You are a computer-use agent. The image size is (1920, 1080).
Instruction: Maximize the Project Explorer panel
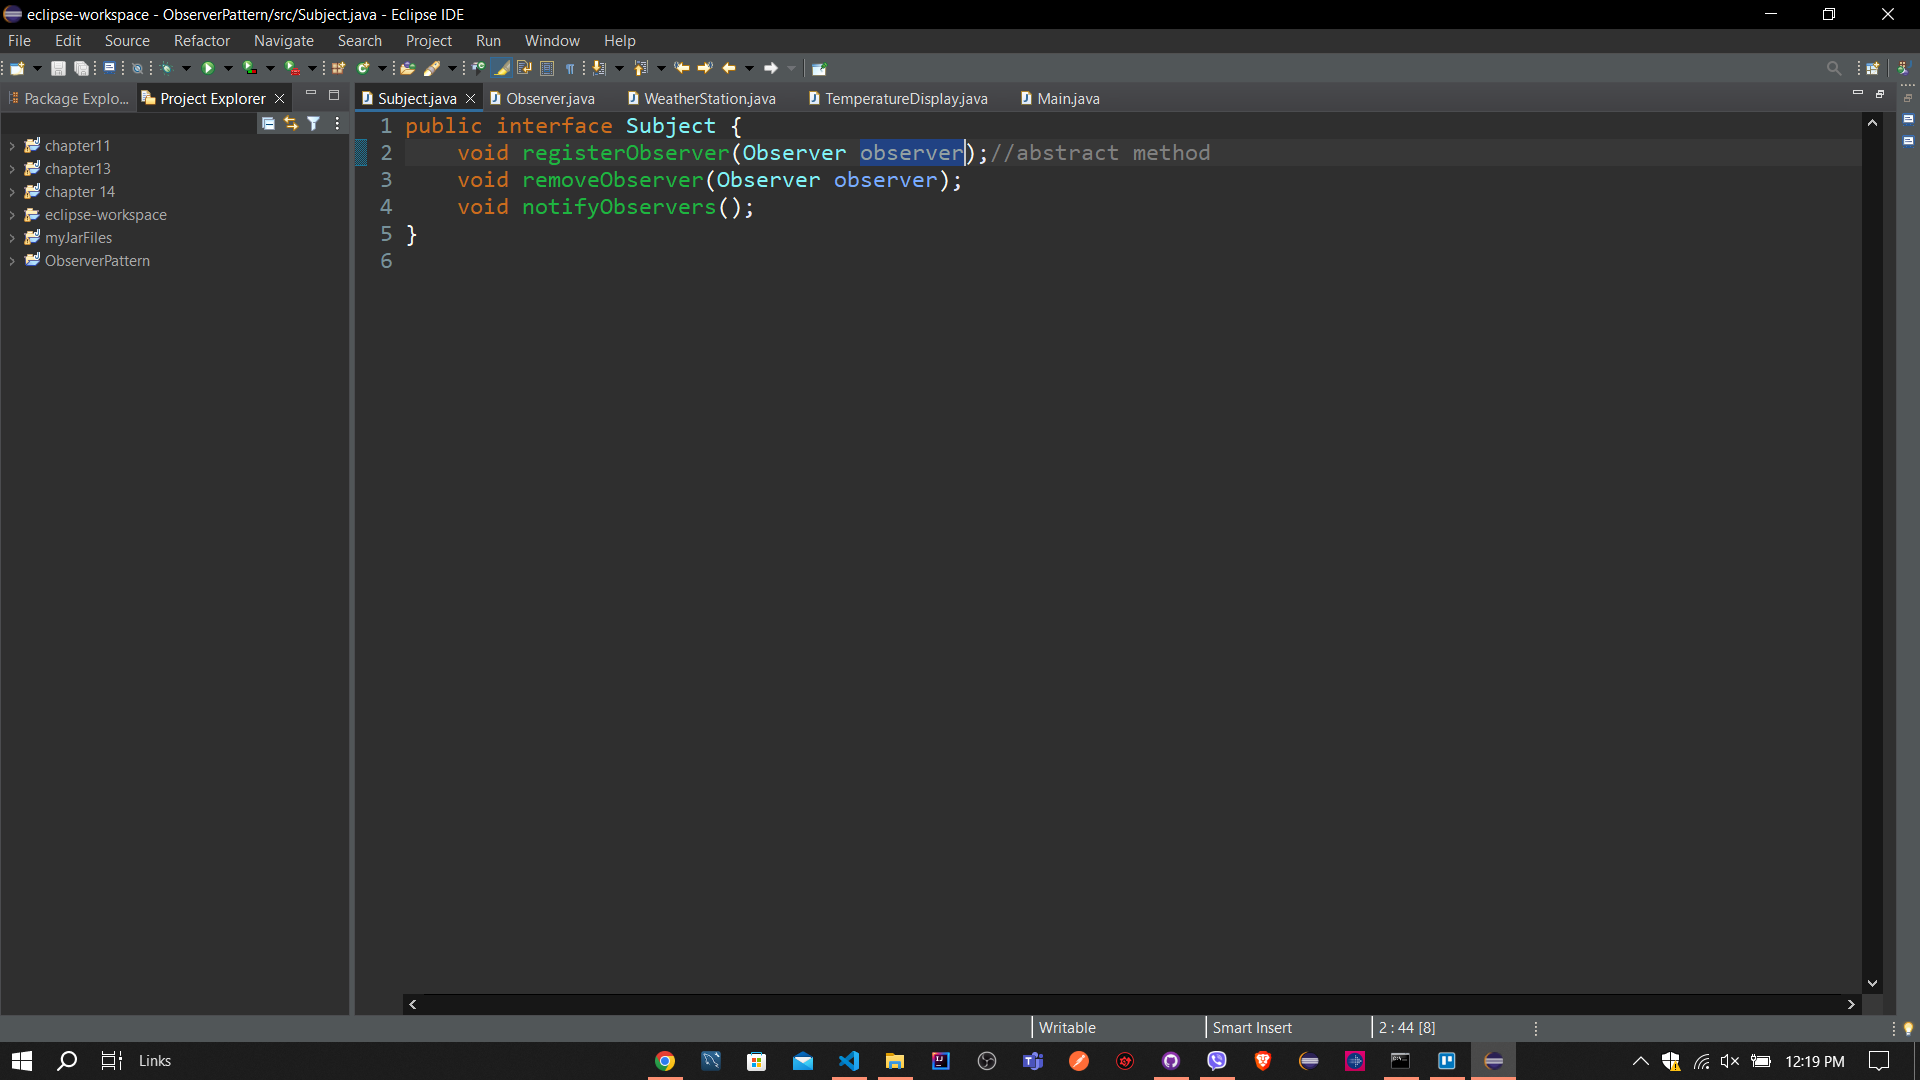coord(334,95)
